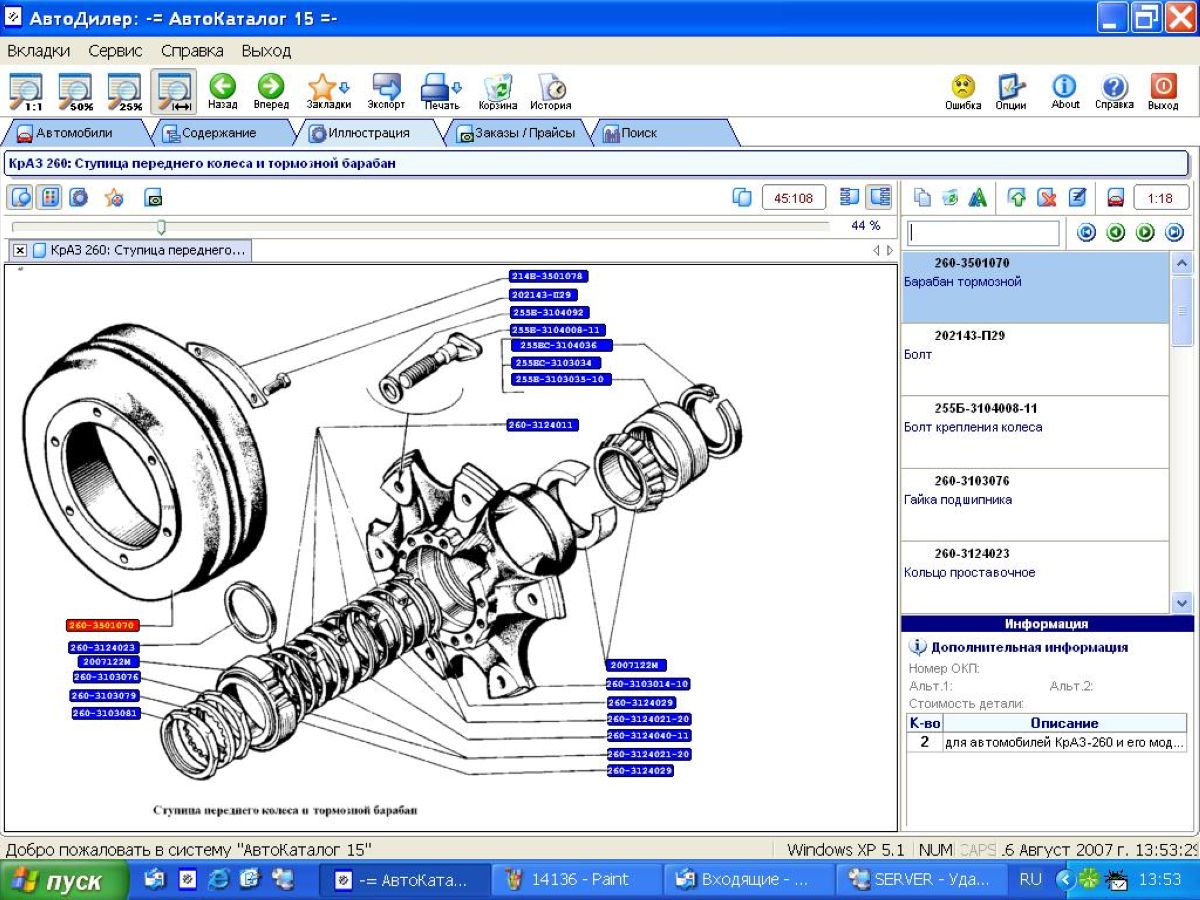Toggle the fit-to-width zoom button
Screen dimensions: 1200x900
coord(174,90)
